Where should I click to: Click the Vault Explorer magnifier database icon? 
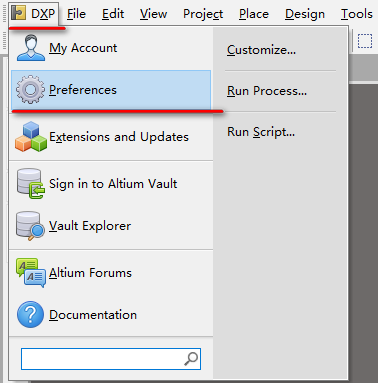30,226
